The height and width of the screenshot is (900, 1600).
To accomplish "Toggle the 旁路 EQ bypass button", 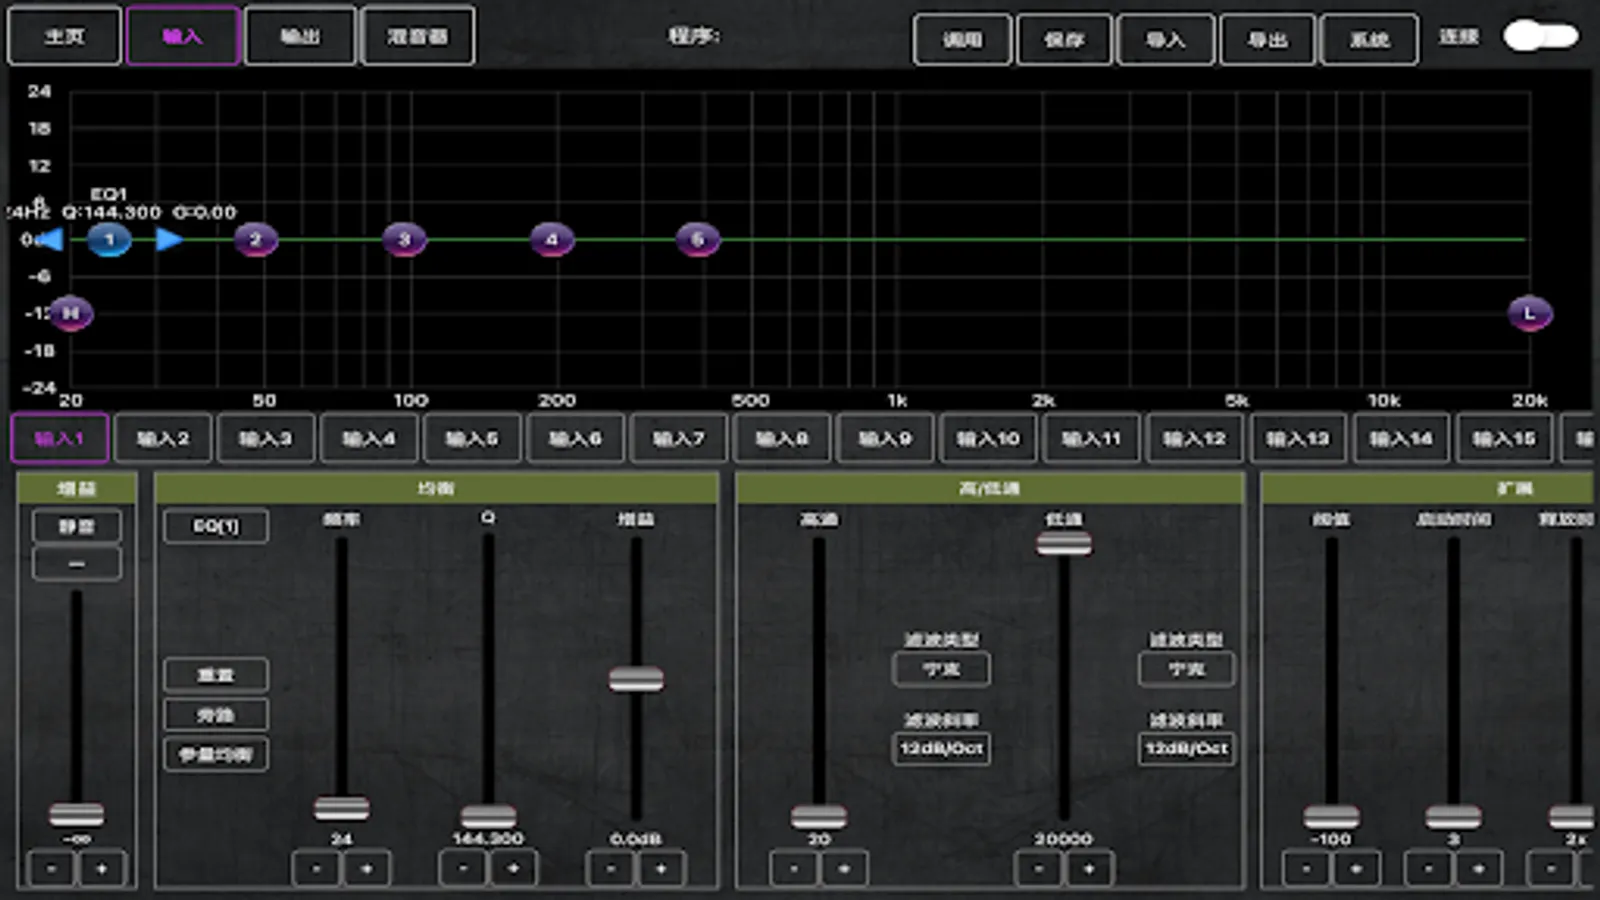I will tap(216, 715).
